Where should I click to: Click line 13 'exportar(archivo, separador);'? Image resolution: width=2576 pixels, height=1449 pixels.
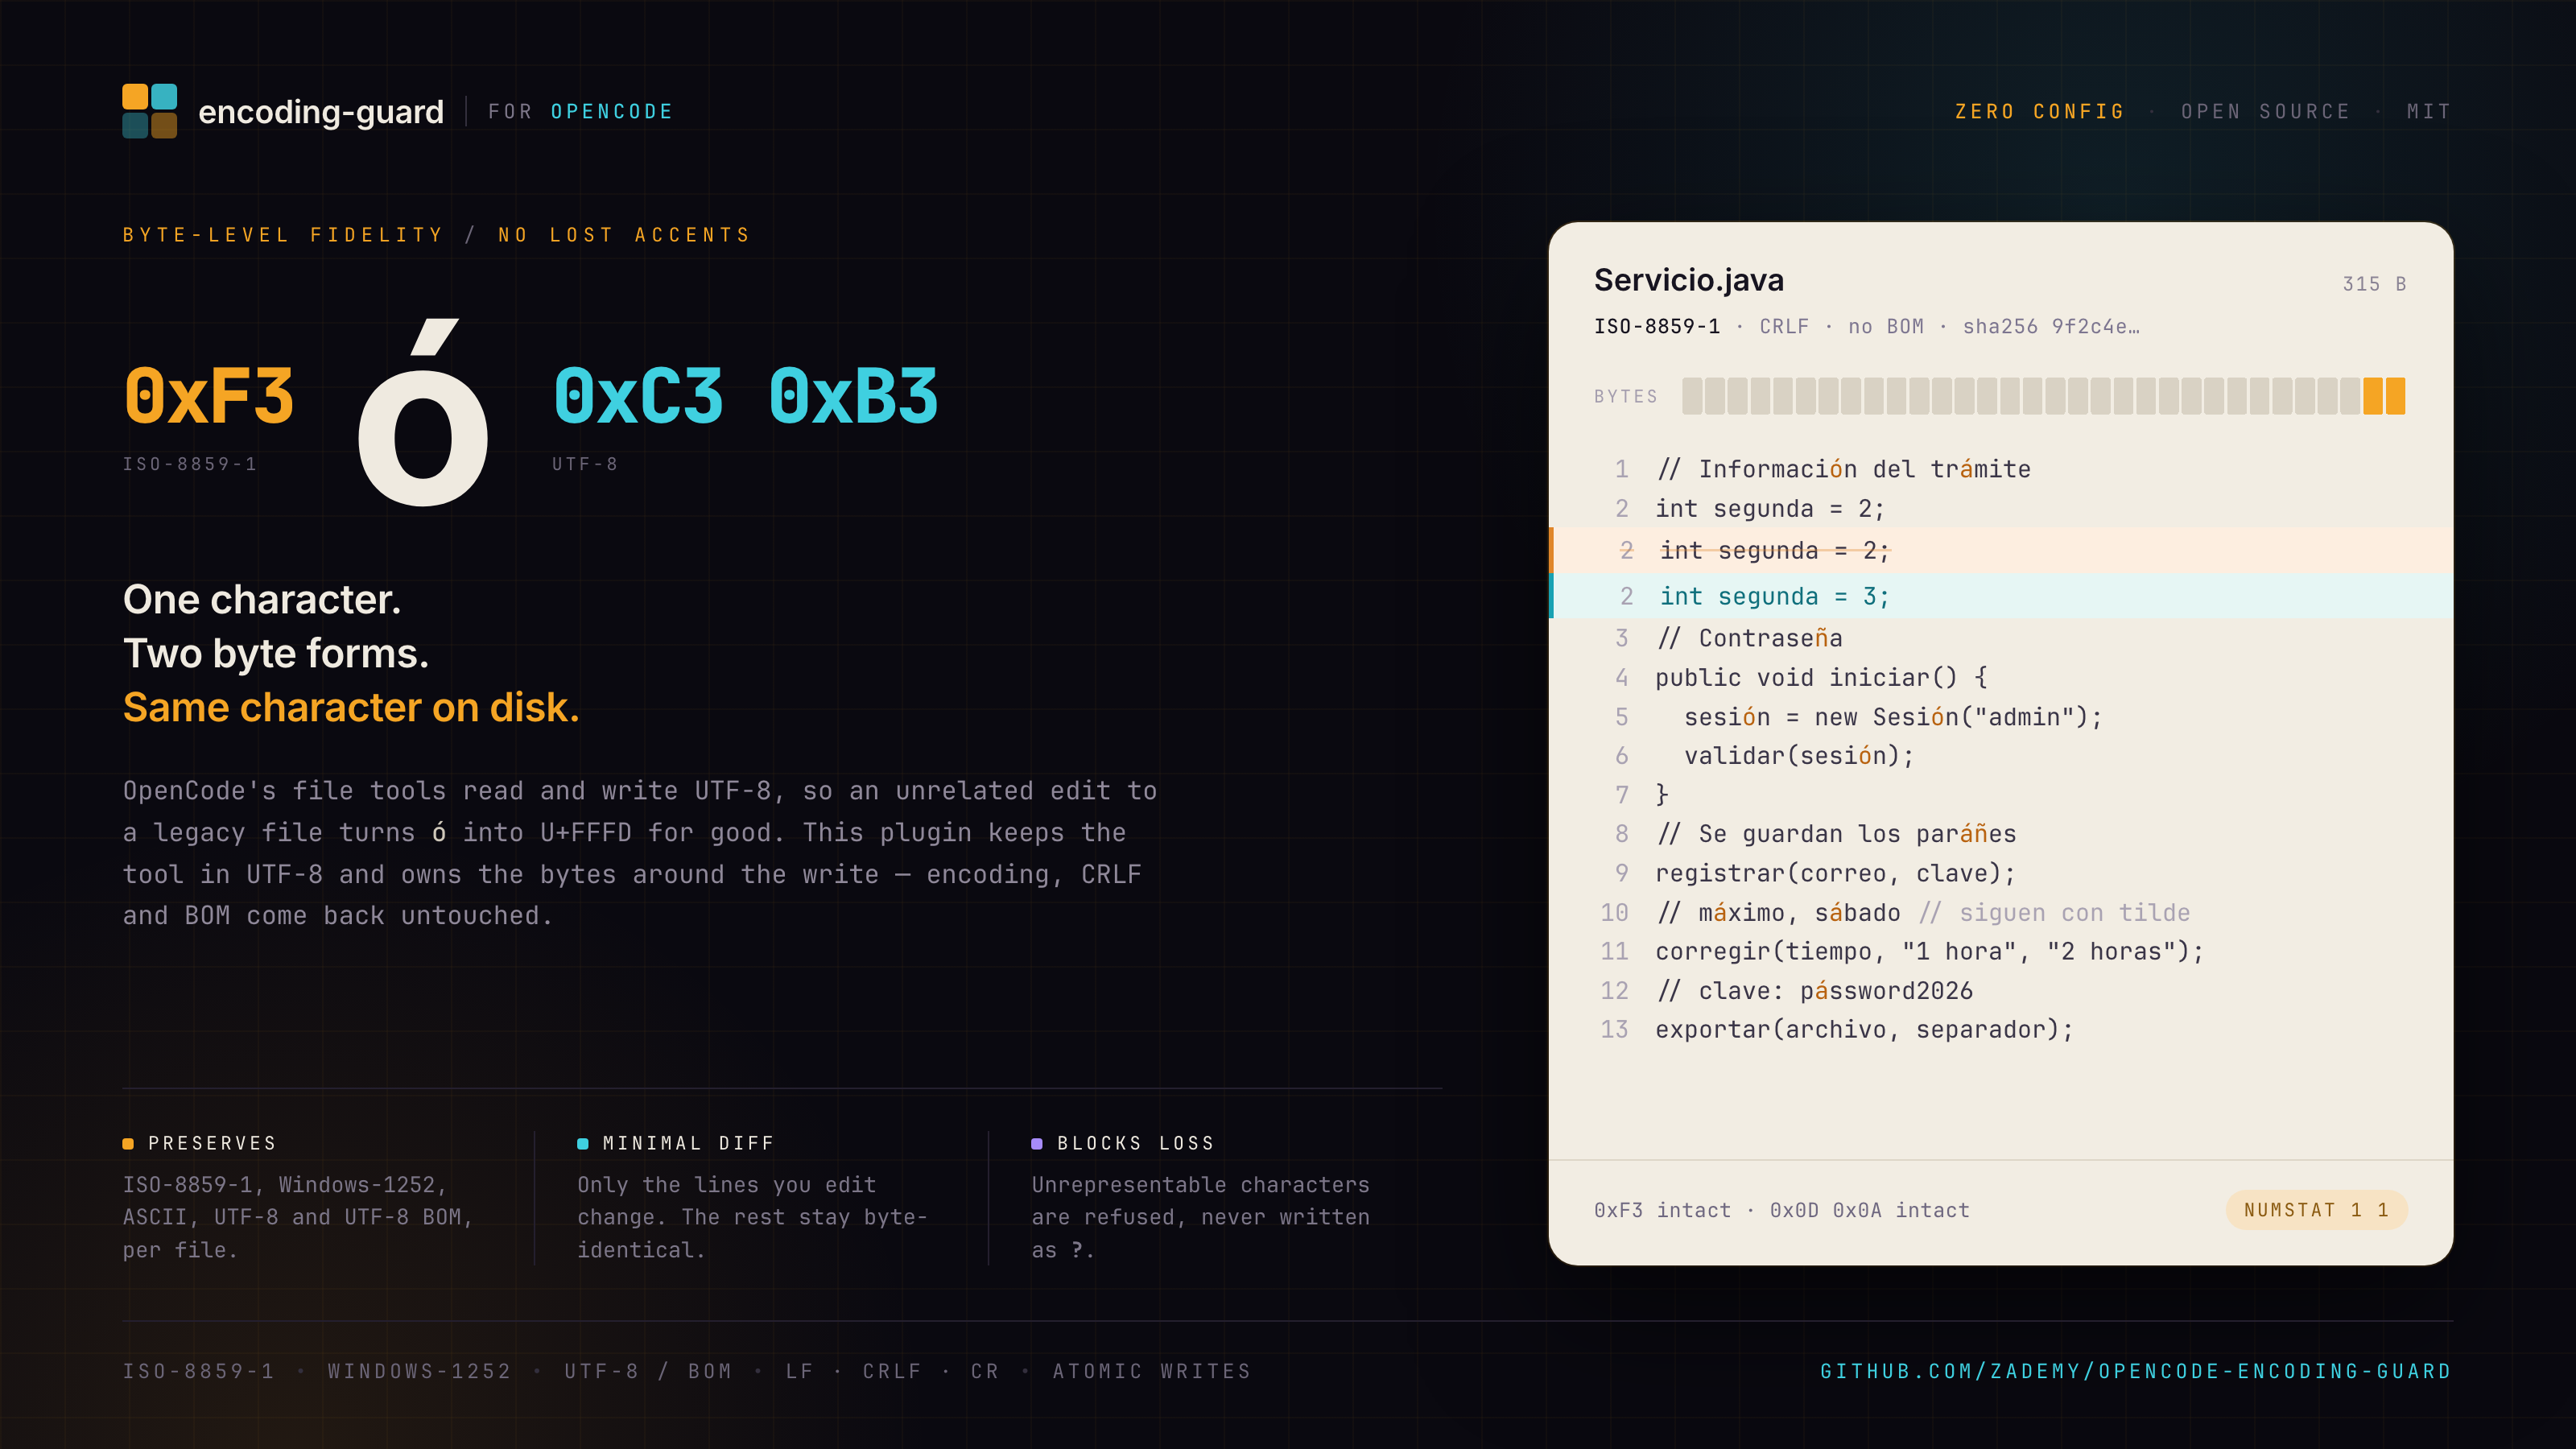pos(1864,1029)
